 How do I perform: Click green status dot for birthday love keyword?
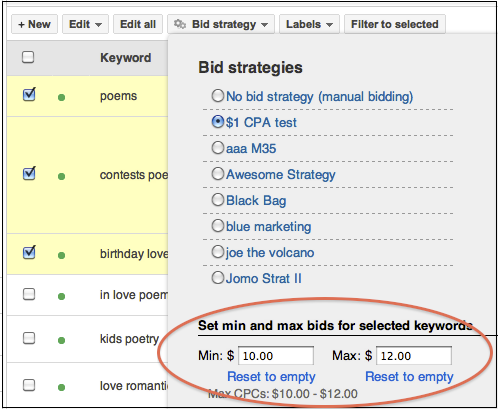tap(61, 255)
